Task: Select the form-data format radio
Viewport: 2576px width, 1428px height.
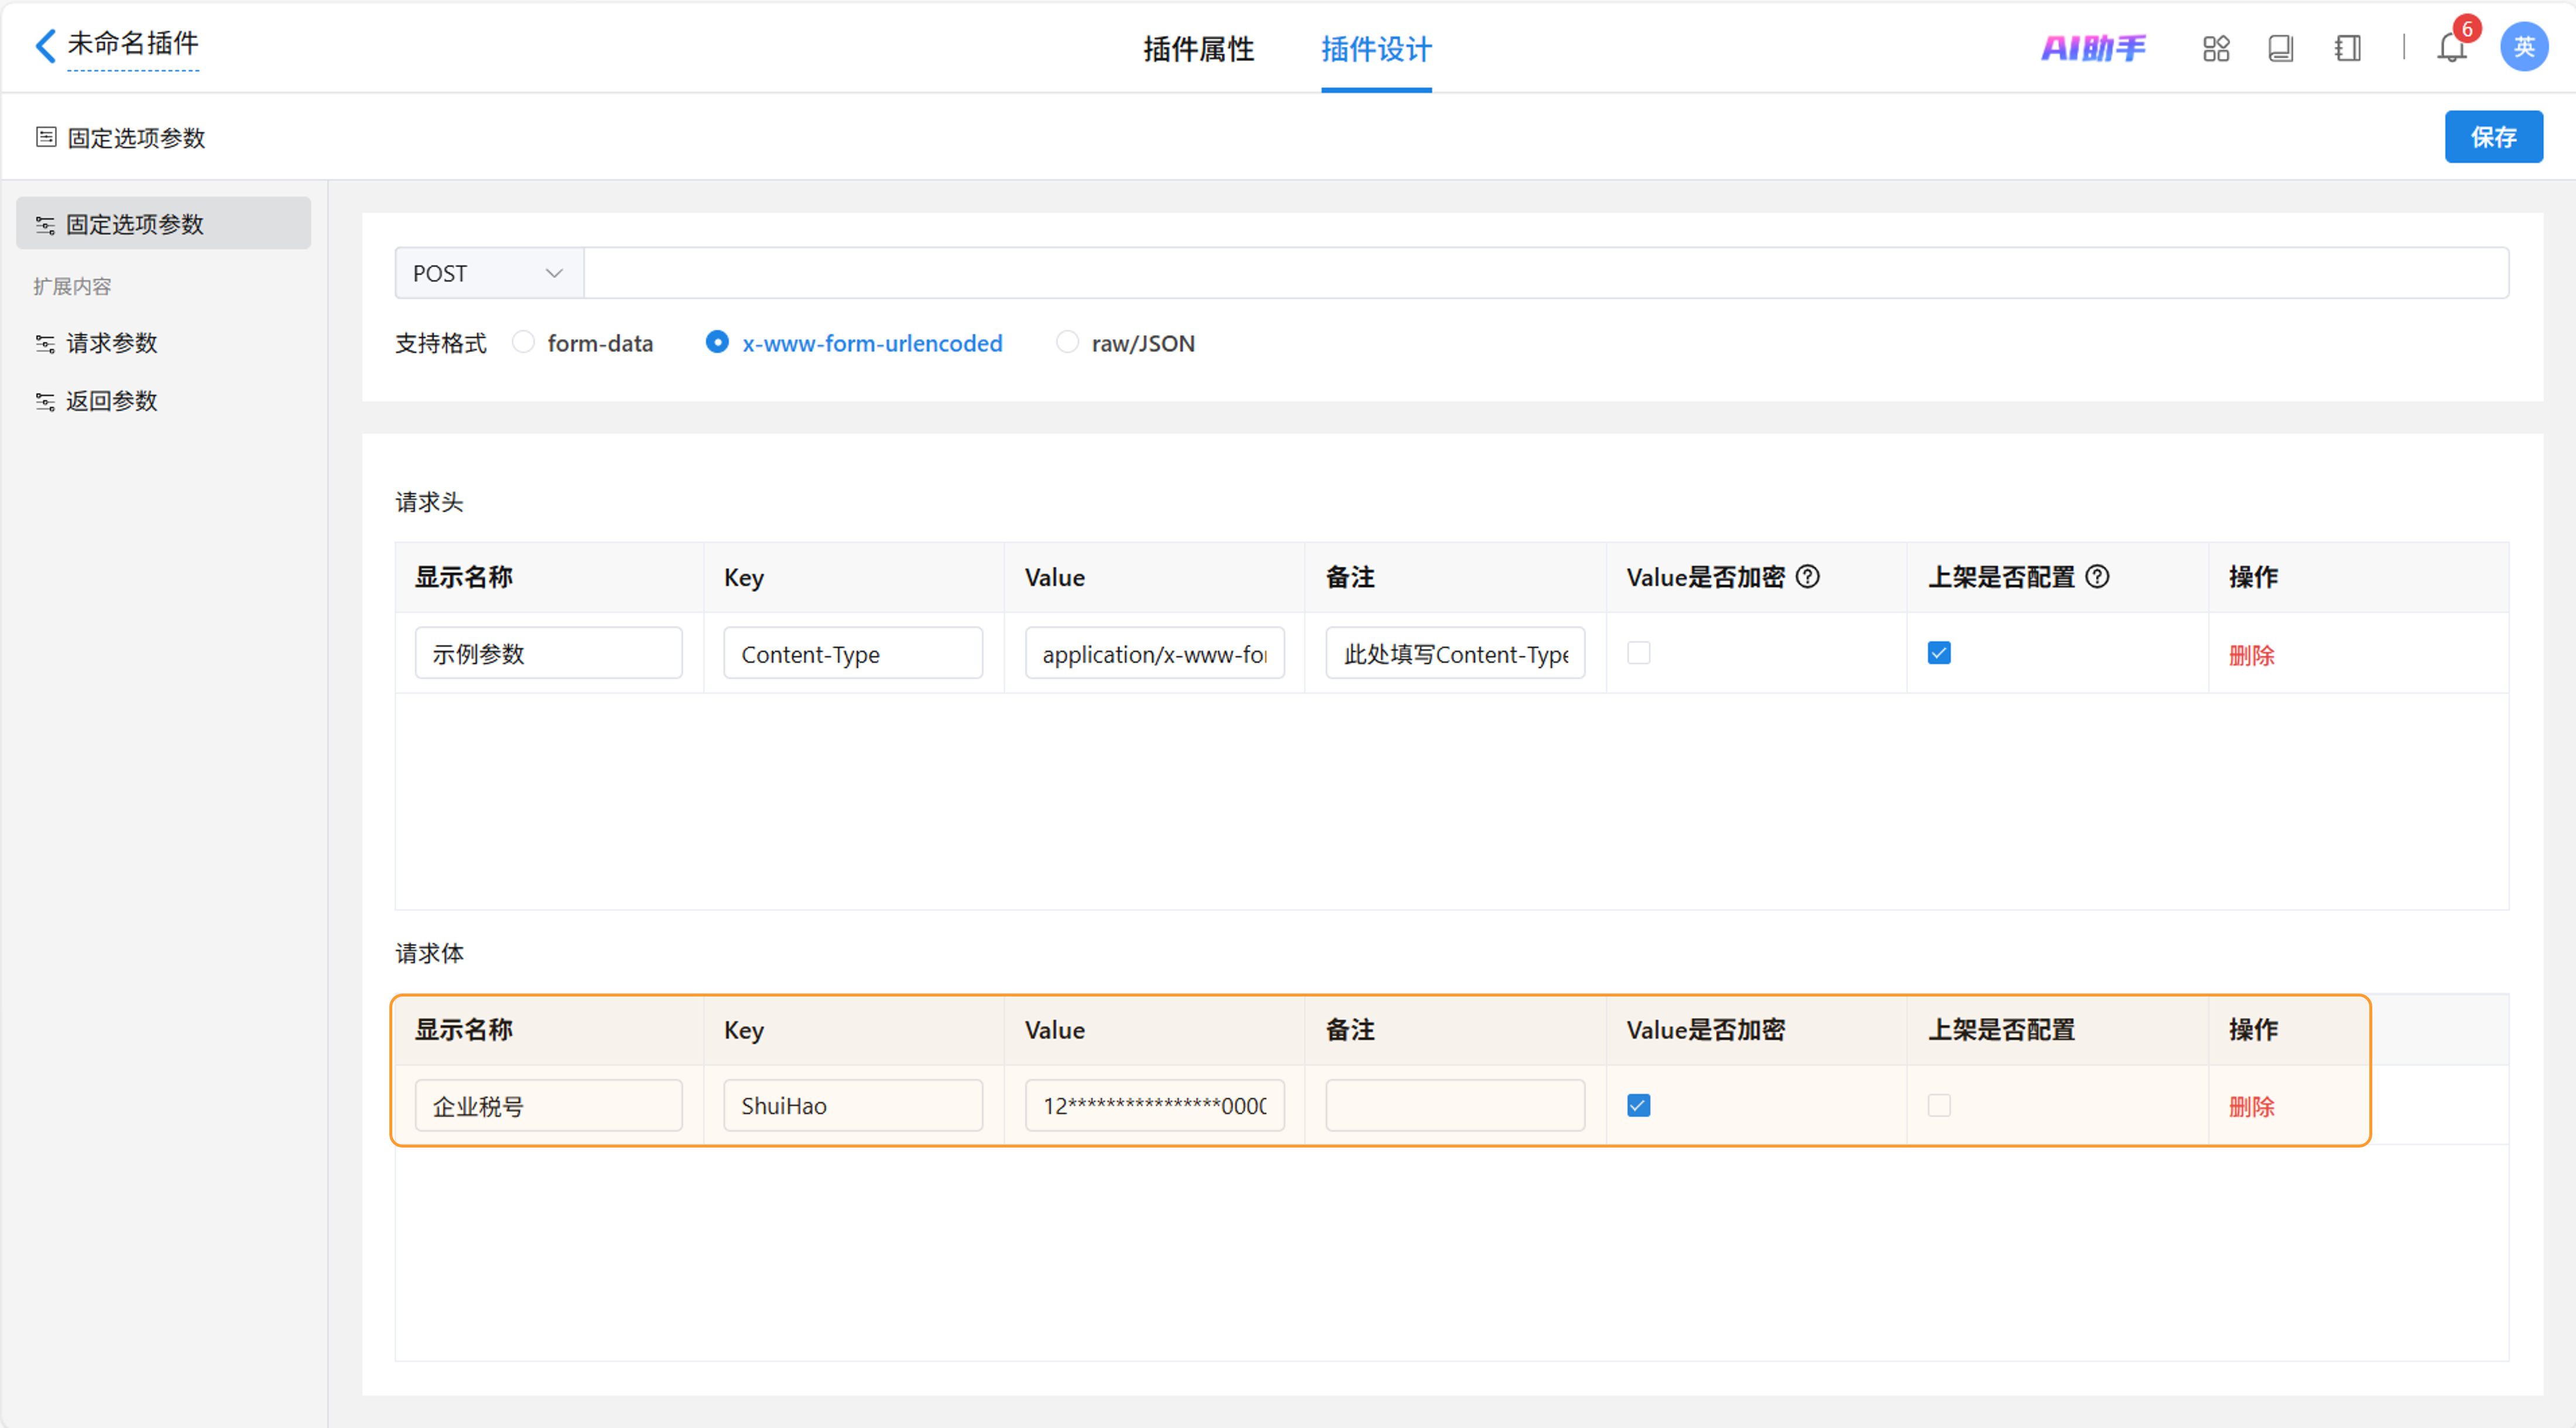Action: coord(523,343)
